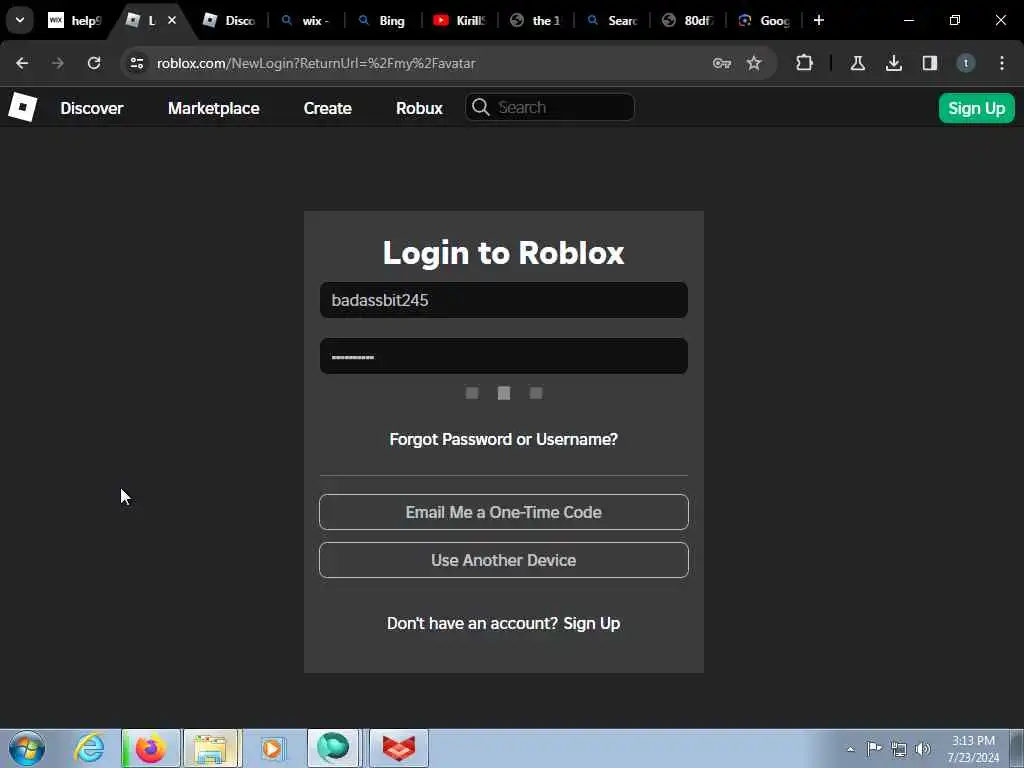Image resolution: width=1024 pixels, height=768 pixels.
Task: Open browser downloads icon
Action: pyautogui.click(x=894, y=63)
